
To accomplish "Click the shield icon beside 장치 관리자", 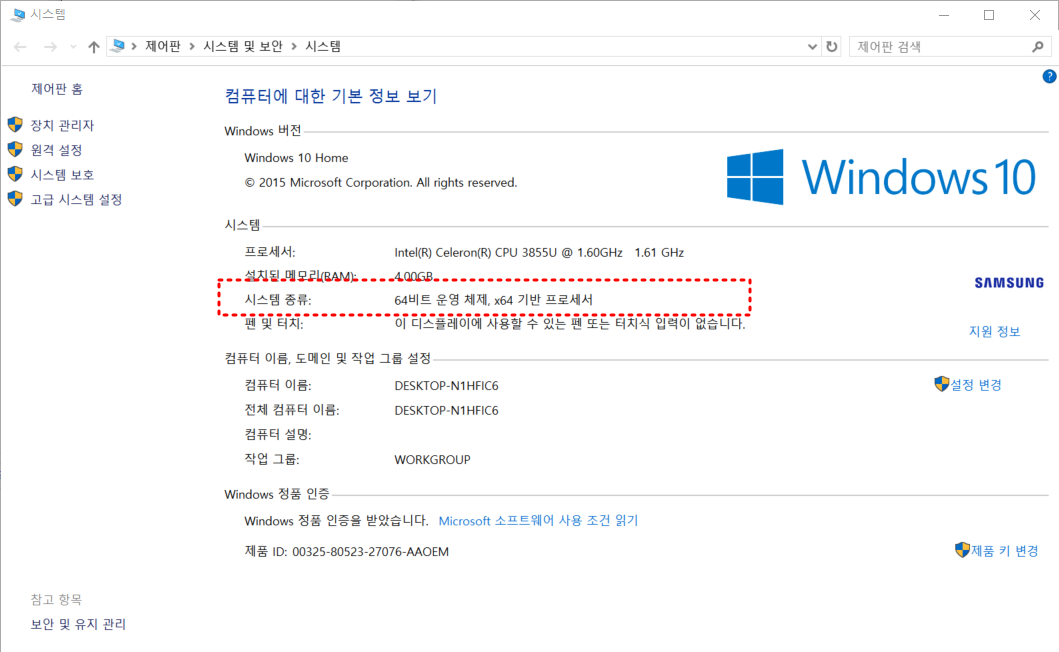I will click(x=15, y=124).
